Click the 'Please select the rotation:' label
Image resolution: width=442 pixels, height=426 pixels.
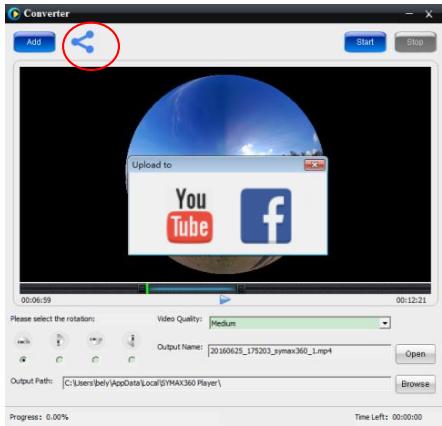tap(52, 319)
